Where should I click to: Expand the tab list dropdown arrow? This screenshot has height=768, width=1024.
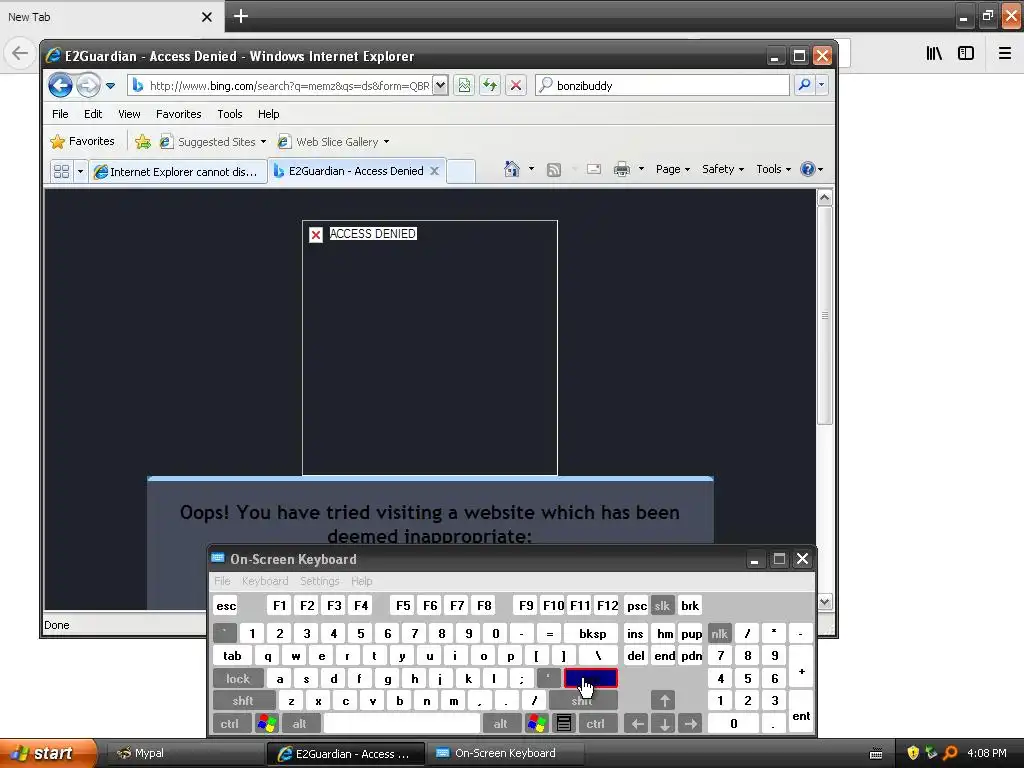pyautogui.click(x=80, y=171)
